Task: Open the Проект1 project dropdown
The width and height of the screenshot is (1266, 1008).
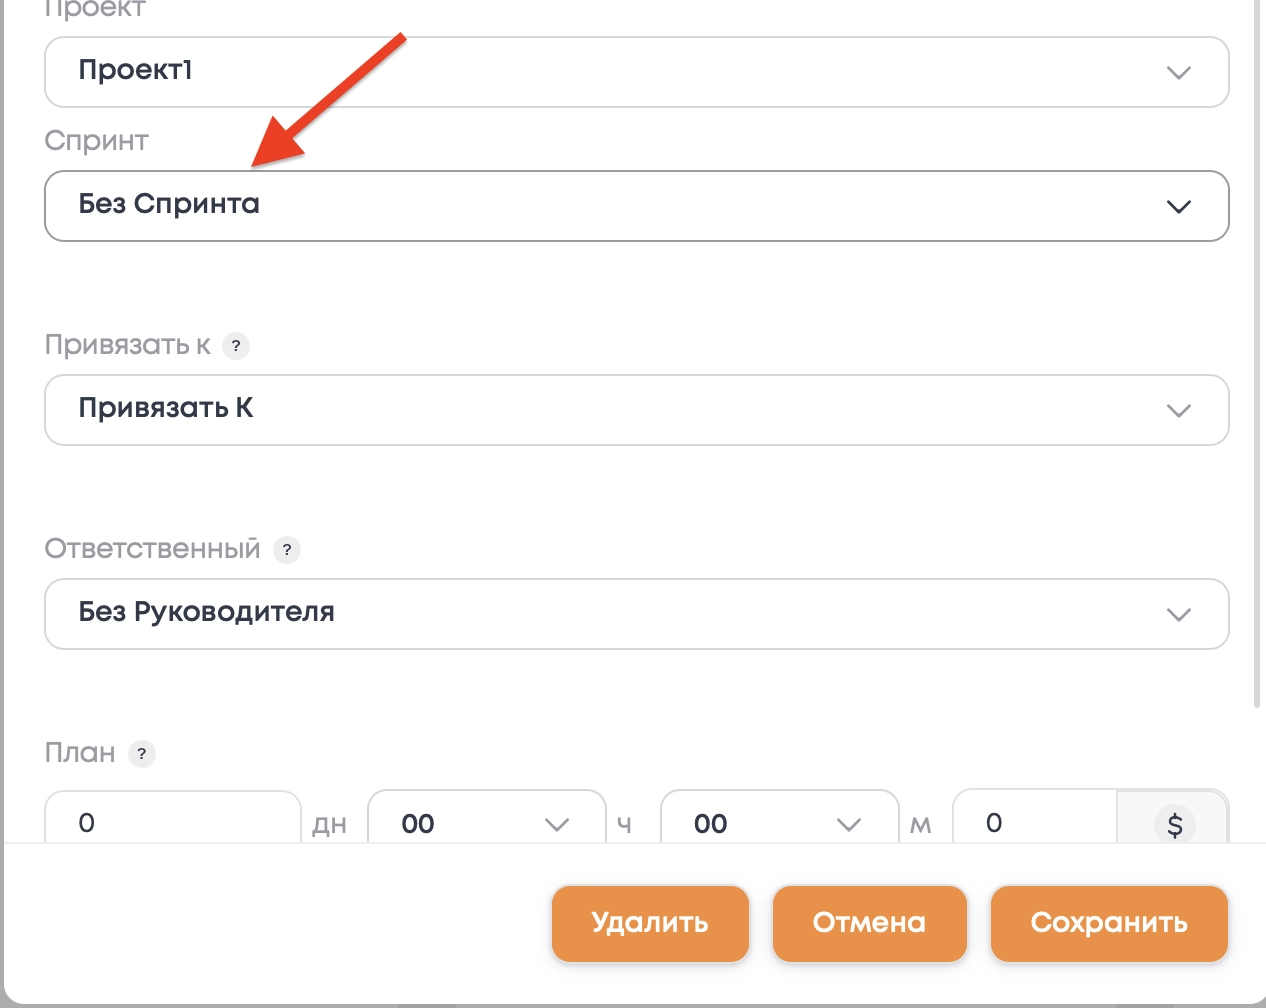Action: click(x=600, y=72)
